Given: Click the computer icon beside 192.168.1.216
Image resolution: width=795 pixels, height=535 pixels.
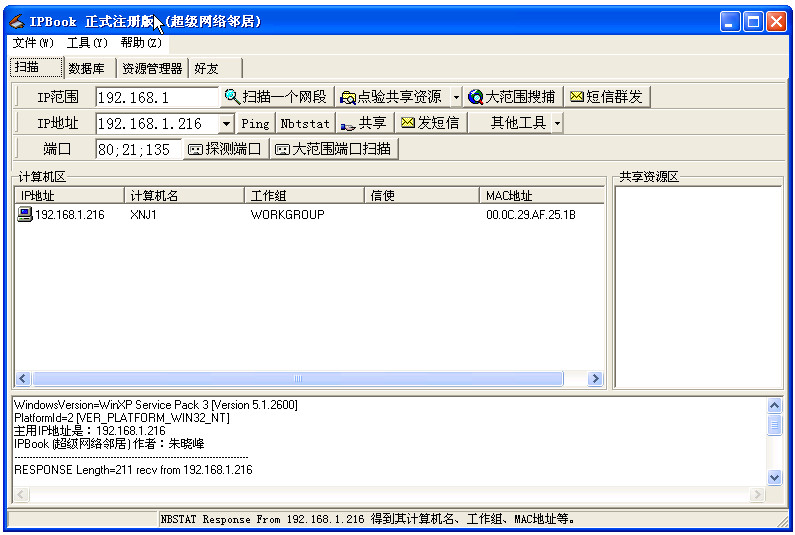Looking at the screenshot, I should [24, 215].
